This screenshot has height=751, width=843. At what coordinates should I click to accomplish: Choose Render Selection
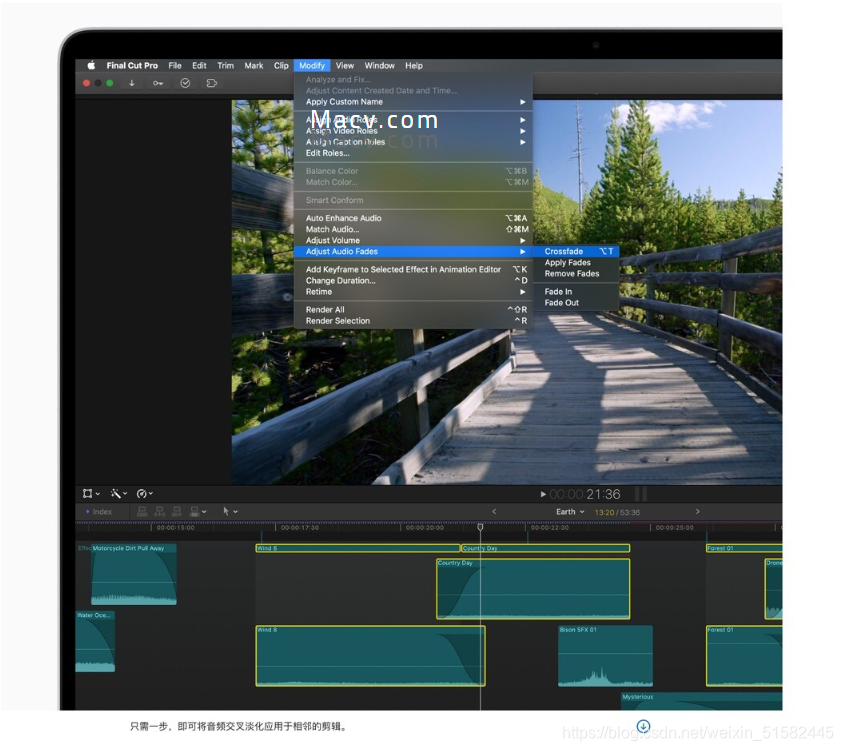[x=413, y=321]
